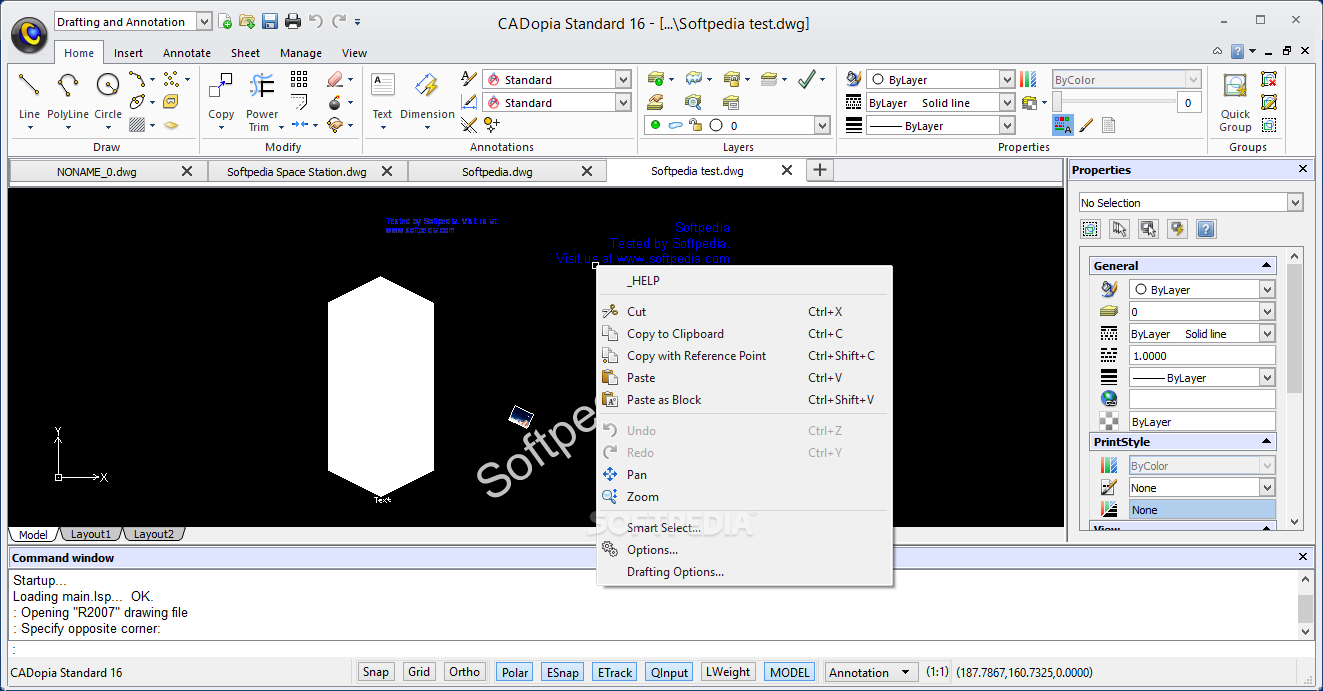Choose Smart Select... in context menu
1323x691 pixels.
pyautogui.click(x=744, y=528)
